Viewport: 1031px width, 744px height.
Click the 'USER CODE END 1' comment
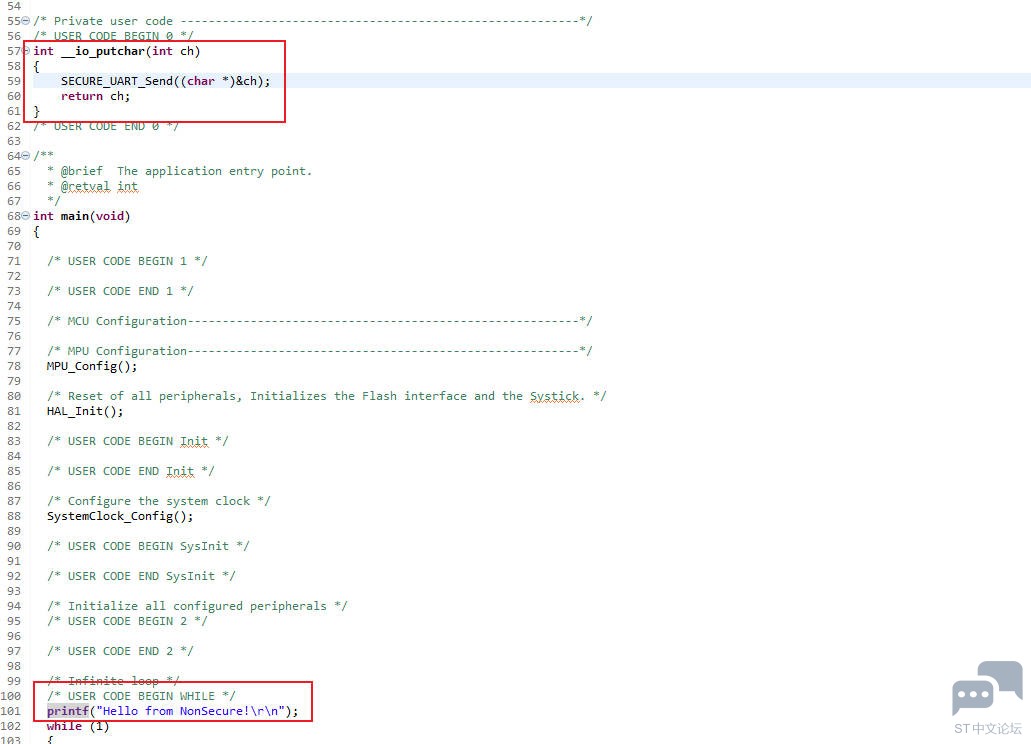(x=120, y=291)
